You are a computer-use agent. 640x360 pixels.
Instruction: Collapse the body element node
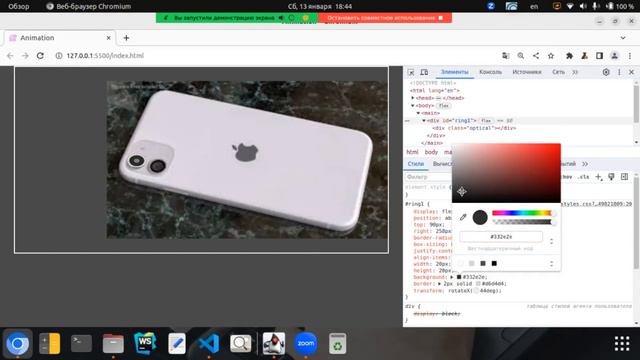pyautogui.click(x=413, y=106)
